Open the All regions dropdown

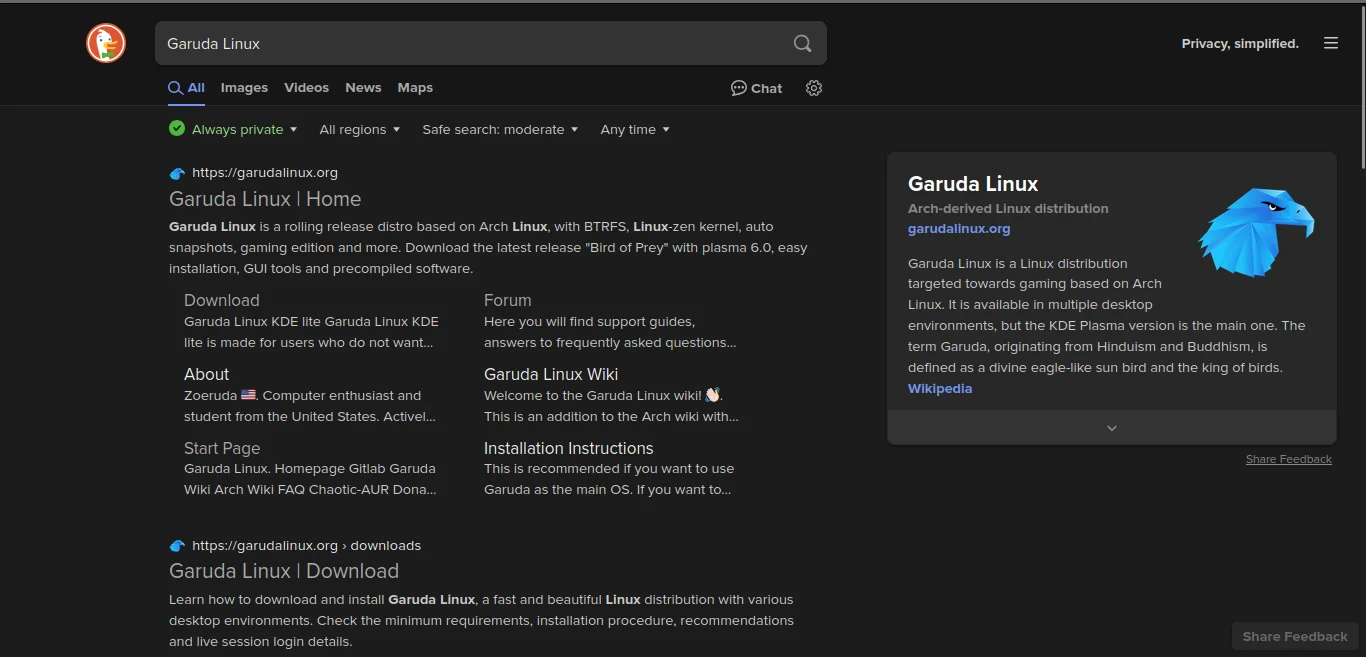[x=360, y=129]
